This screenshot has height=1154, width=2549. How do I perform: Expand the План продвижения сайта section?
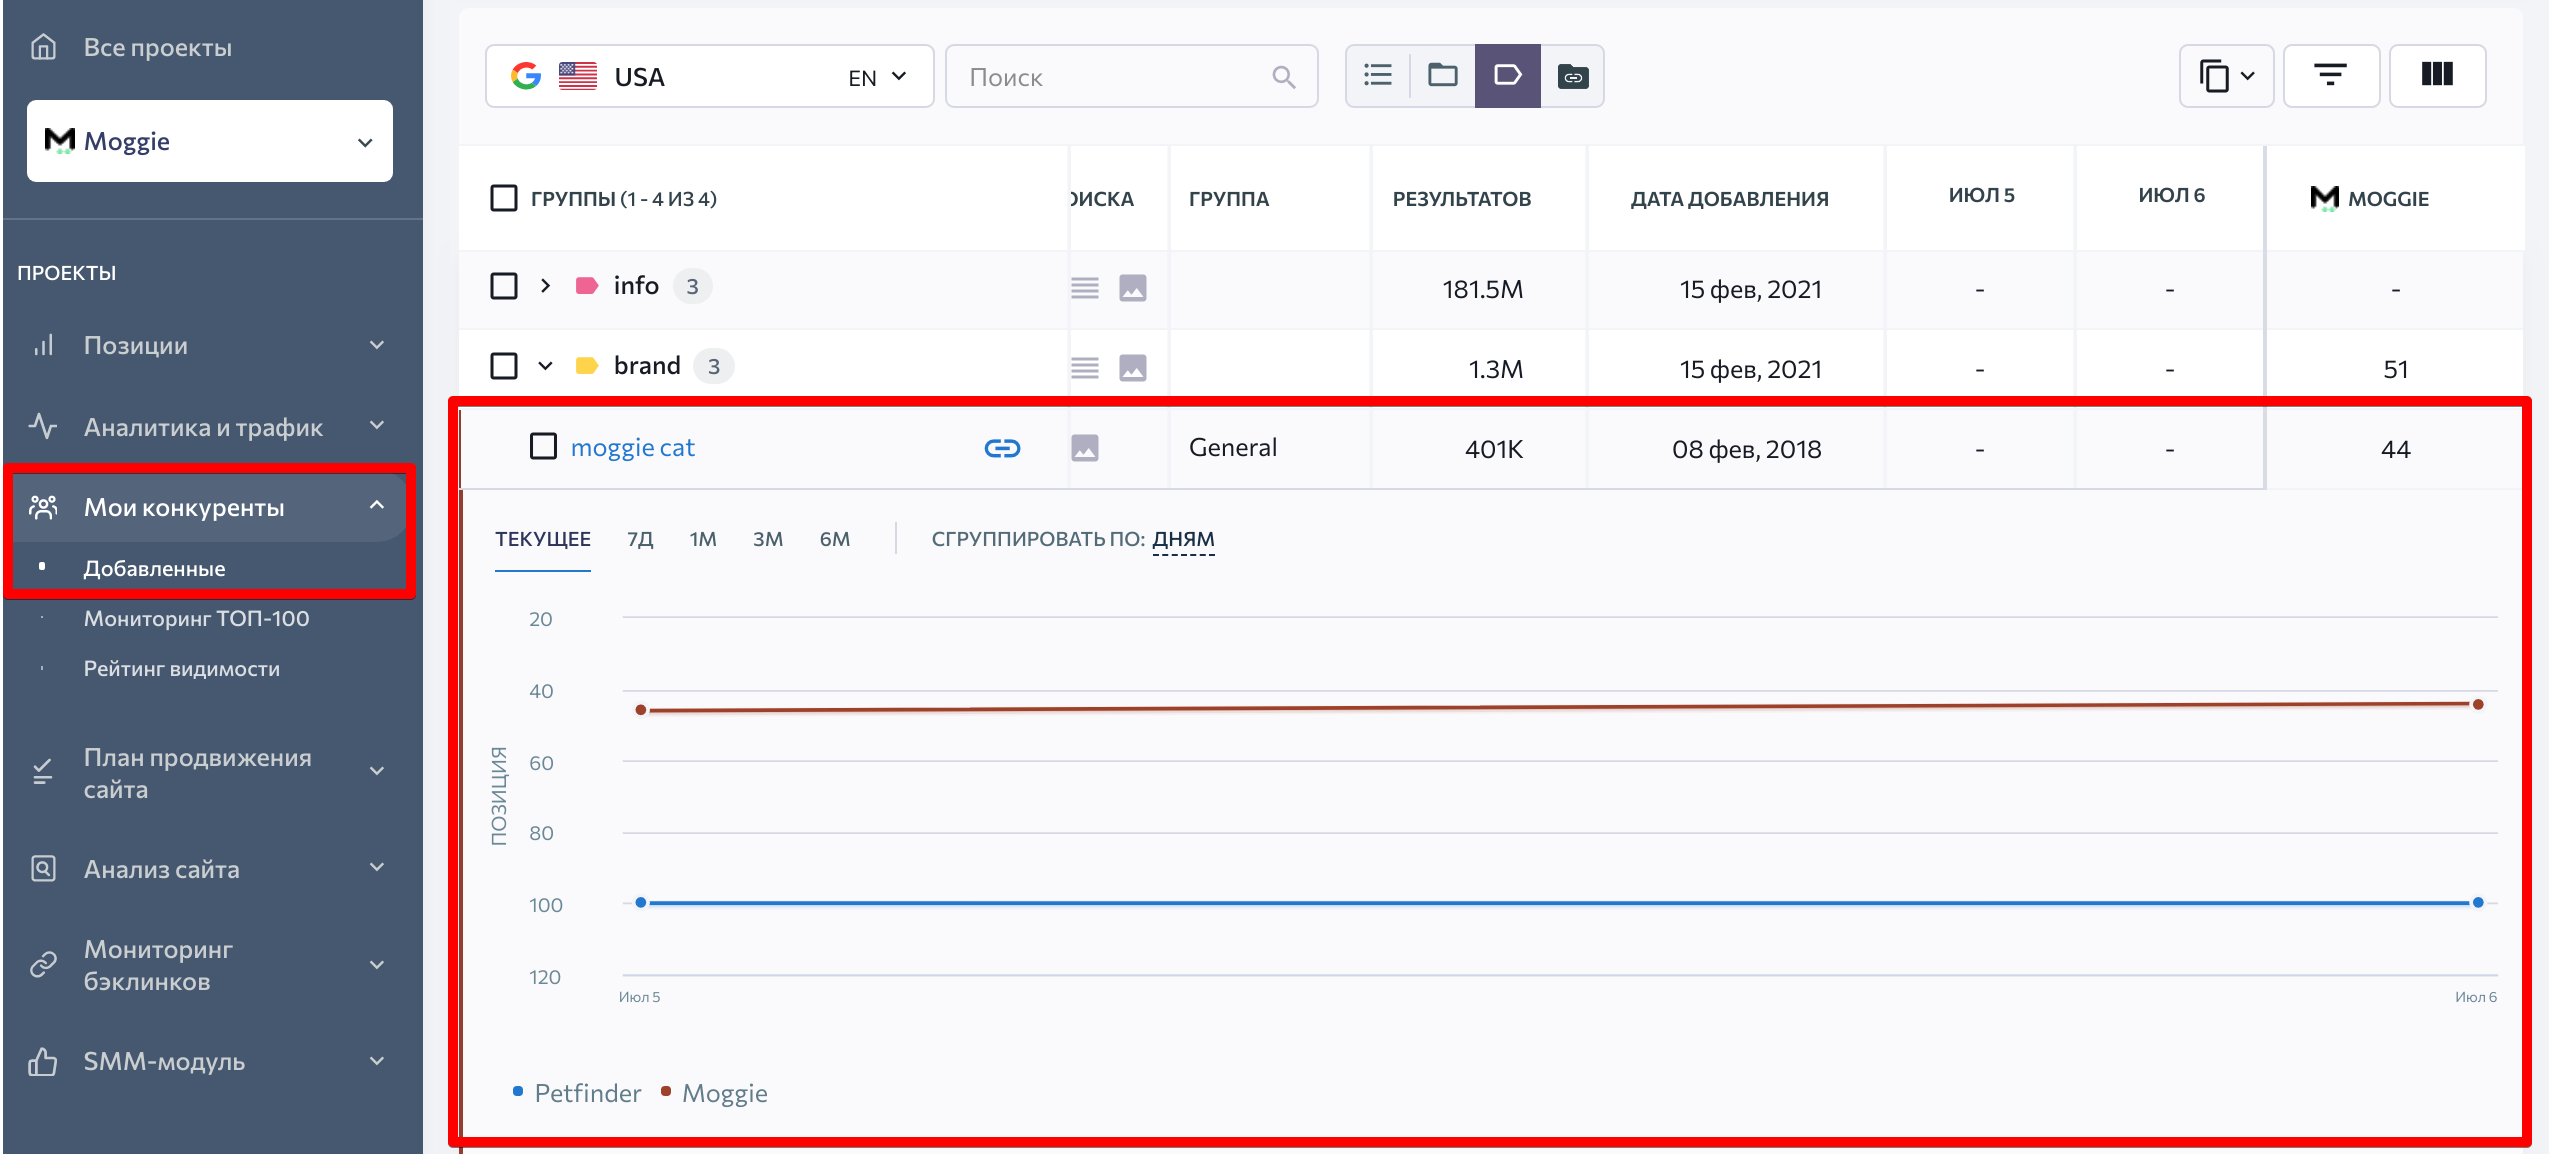[377, 771]
